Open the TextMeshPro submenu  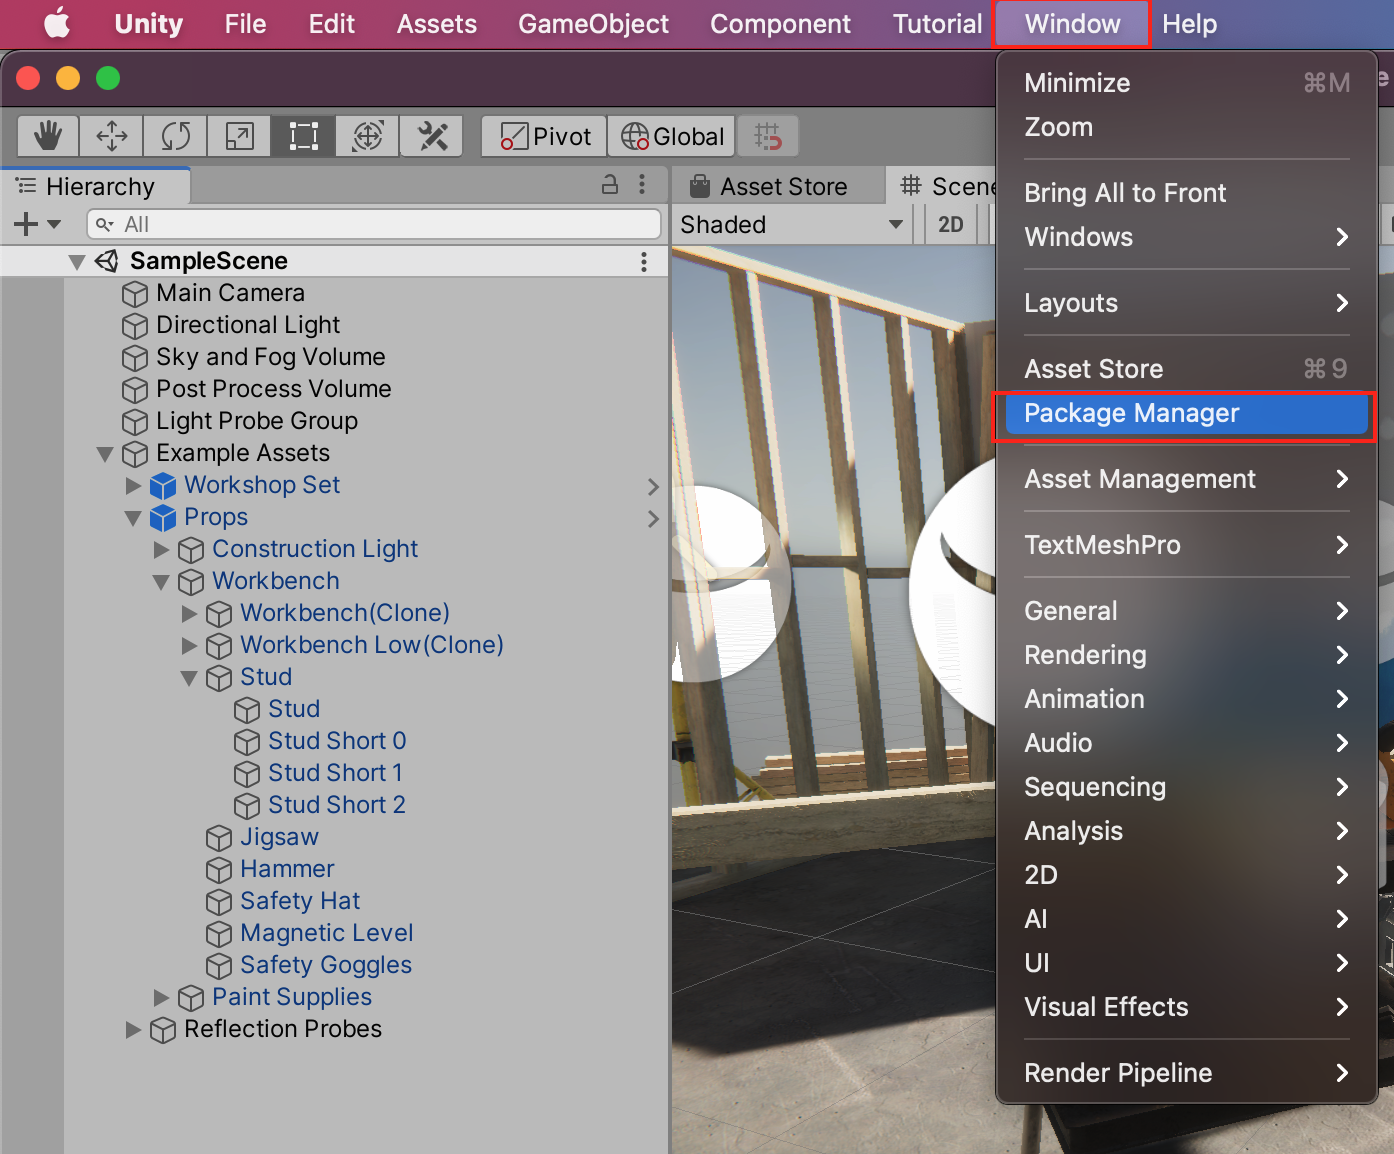point(1186,545)
